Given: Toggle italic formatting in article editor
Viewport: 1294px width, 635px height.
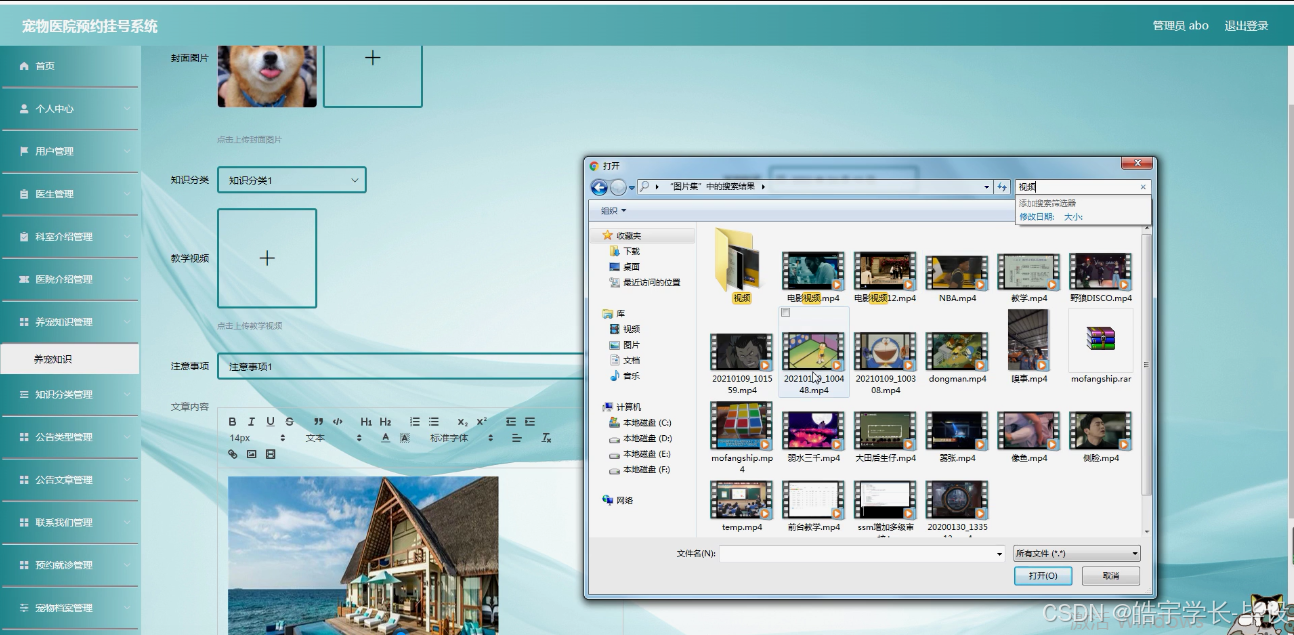Looking at the screenshot, I should (252, 422).
